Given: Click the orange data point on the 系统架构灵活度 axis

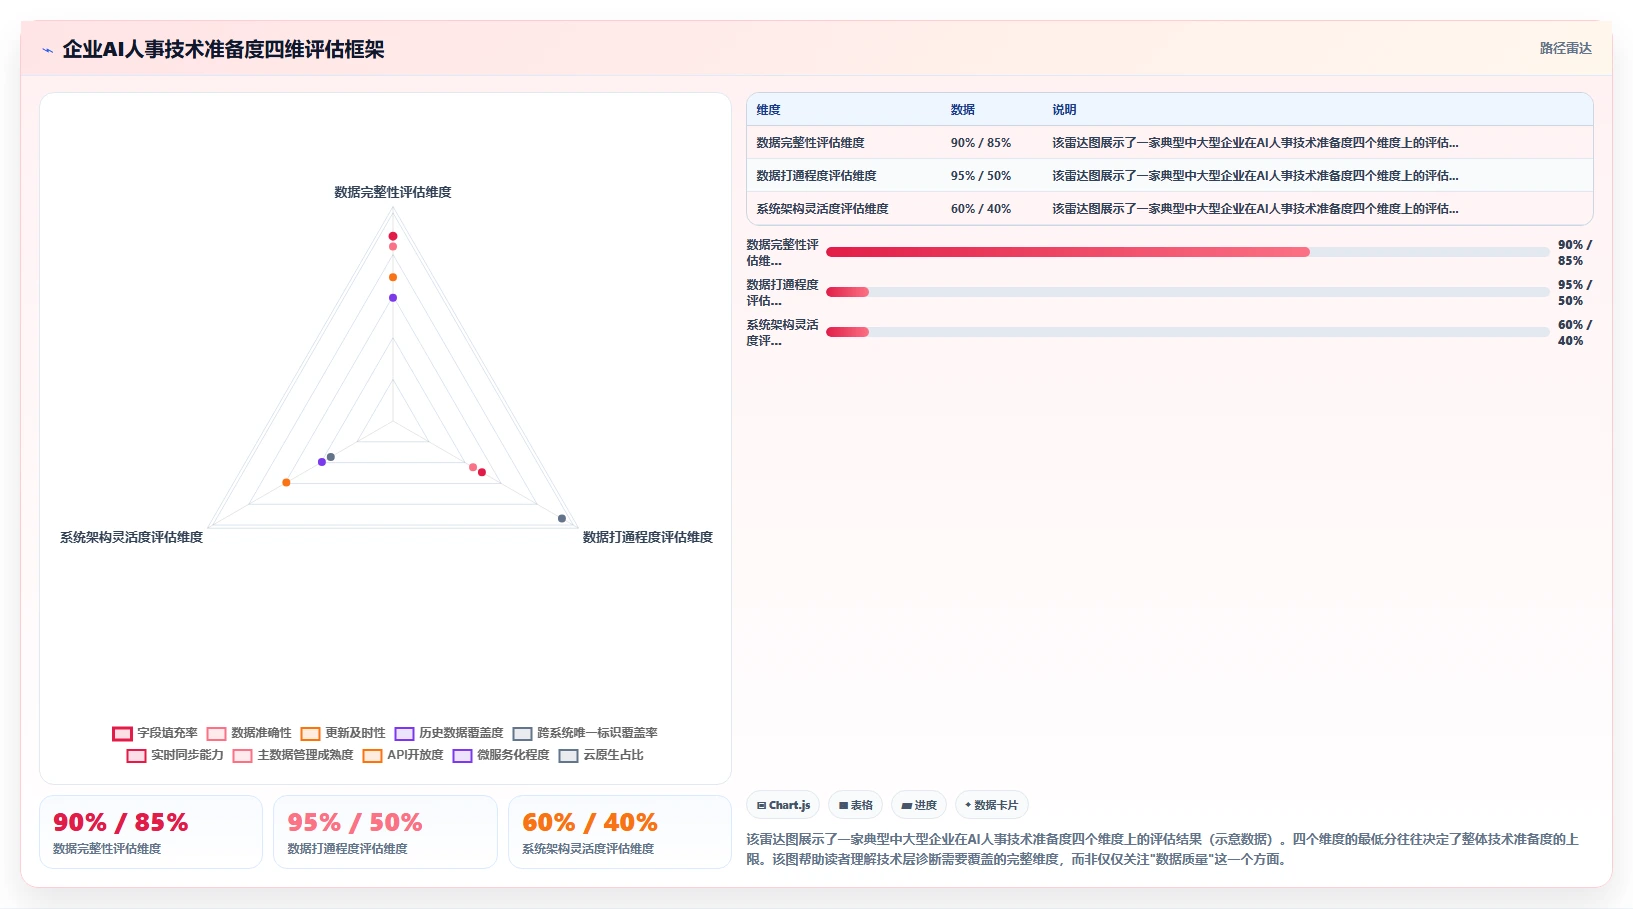Looking at the screenshot, I should click(x=286, y=483).
